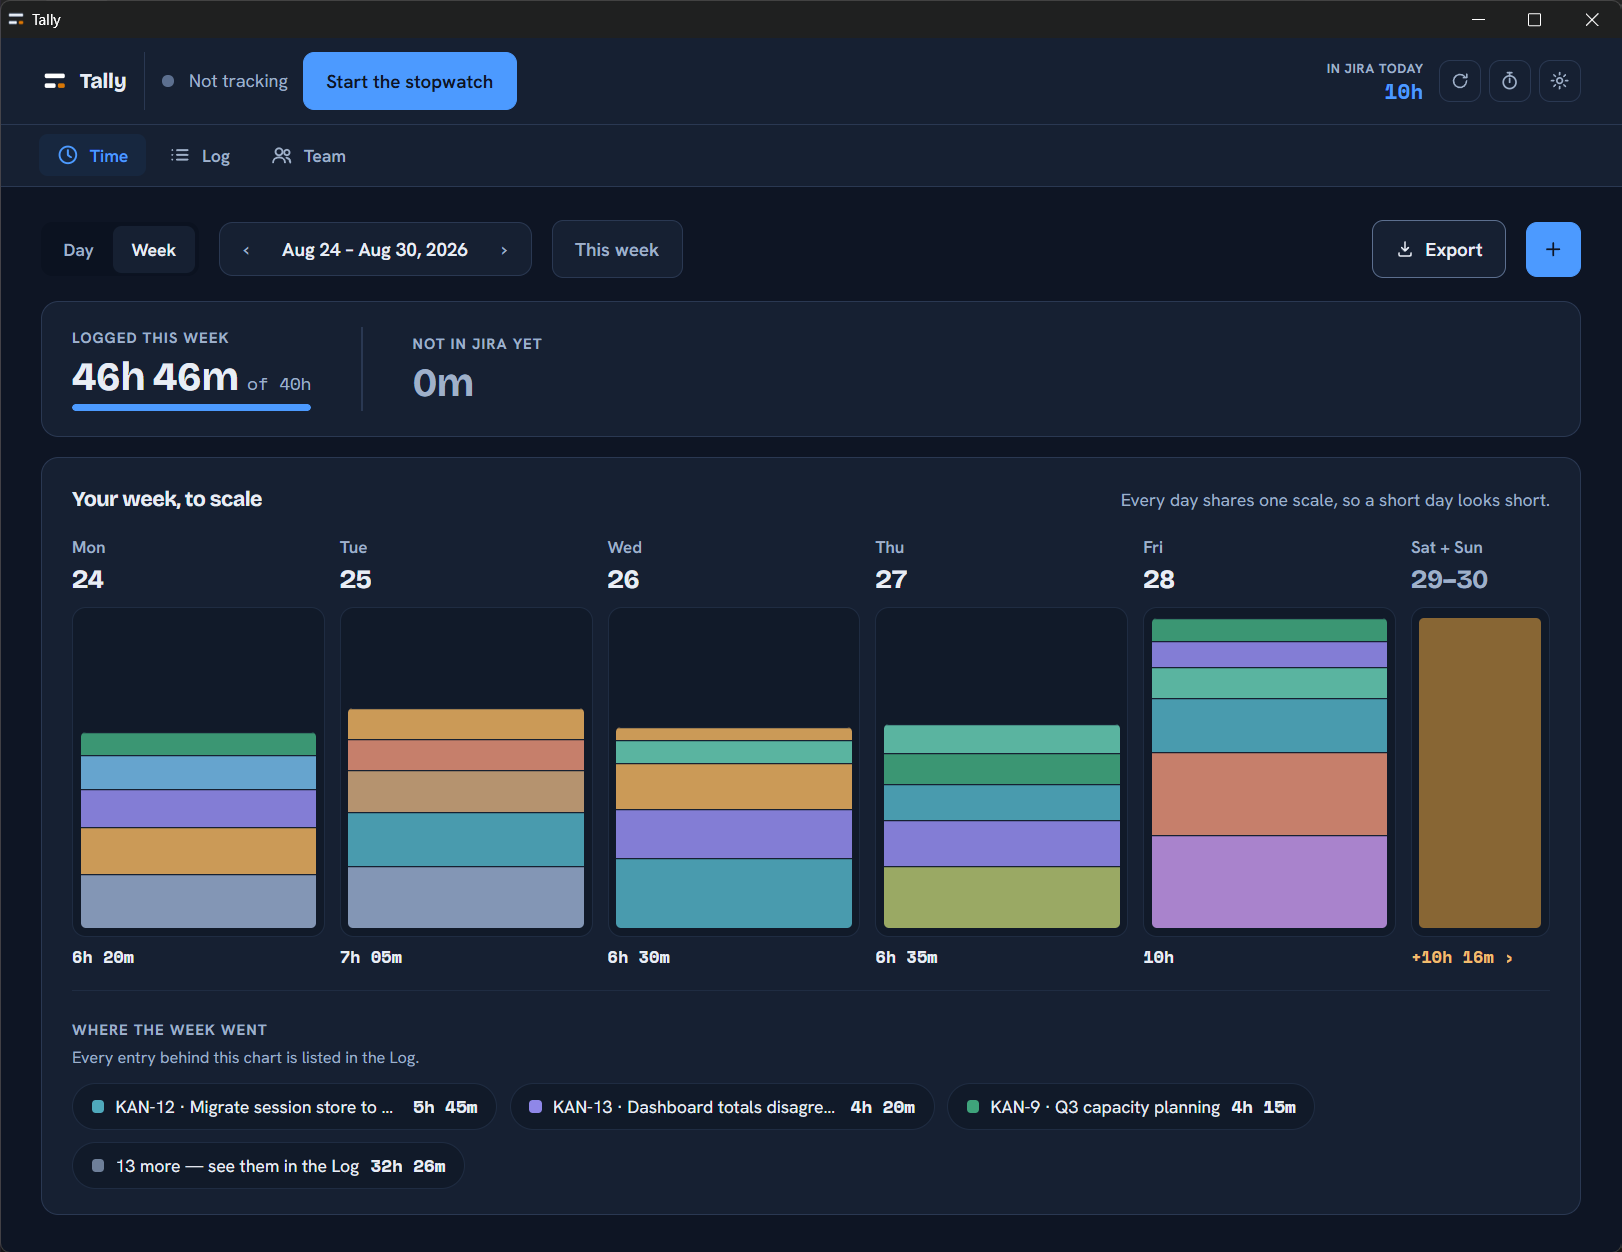The image size is (1622, 1252).
Task: Select Wednesday 26 bar column
Action: 734,772
